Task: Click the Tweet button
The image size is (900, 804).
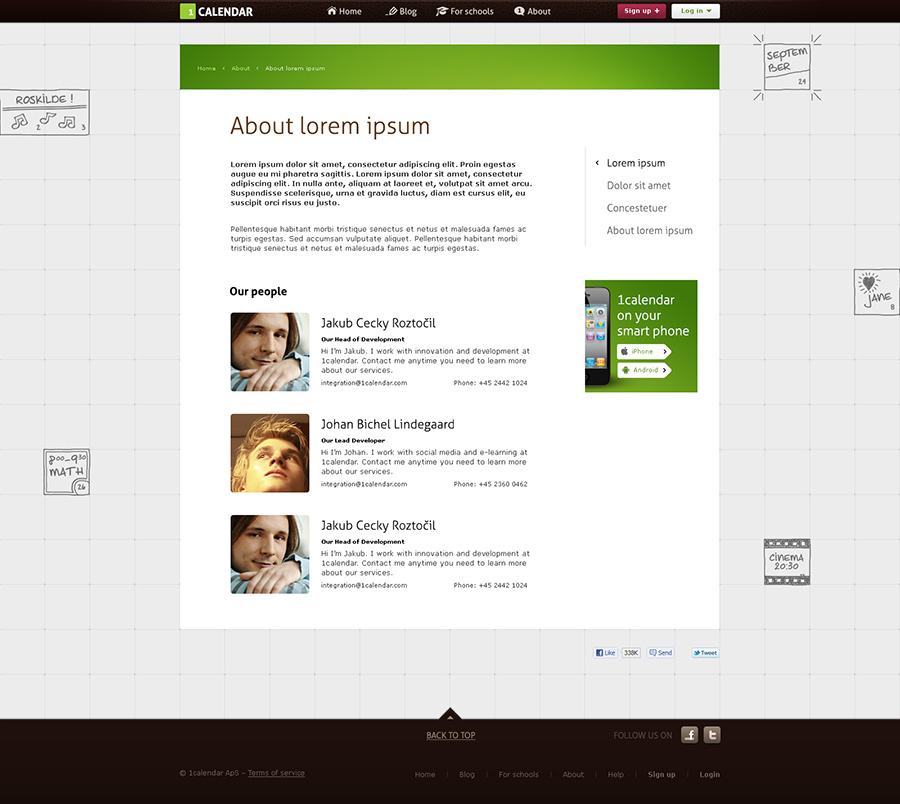Action: click(x=705, y=653)
